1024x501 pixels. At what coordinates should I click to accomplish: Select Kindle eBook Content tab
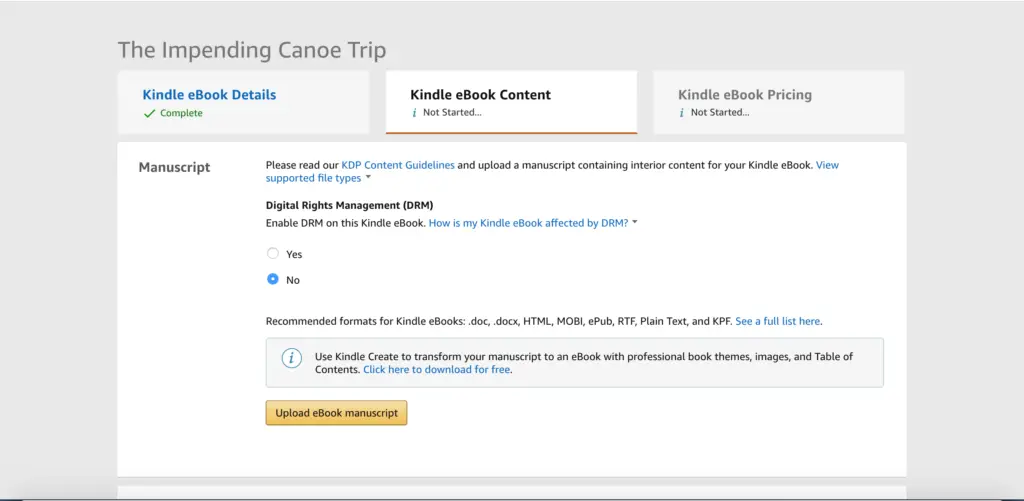coord(511,102)
